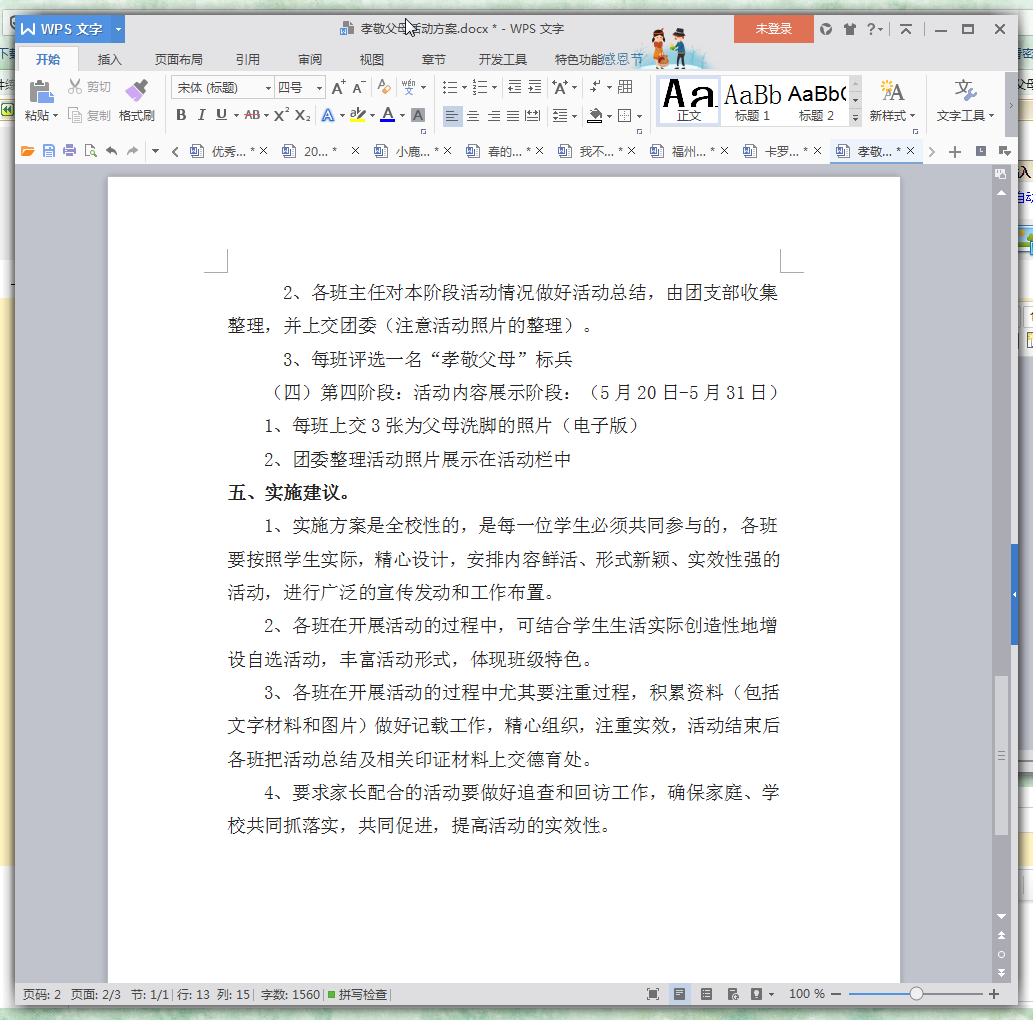Click 字数: 1560 word count
The width and height of the screenshot is (1033, 1020).
coord(291,994)
